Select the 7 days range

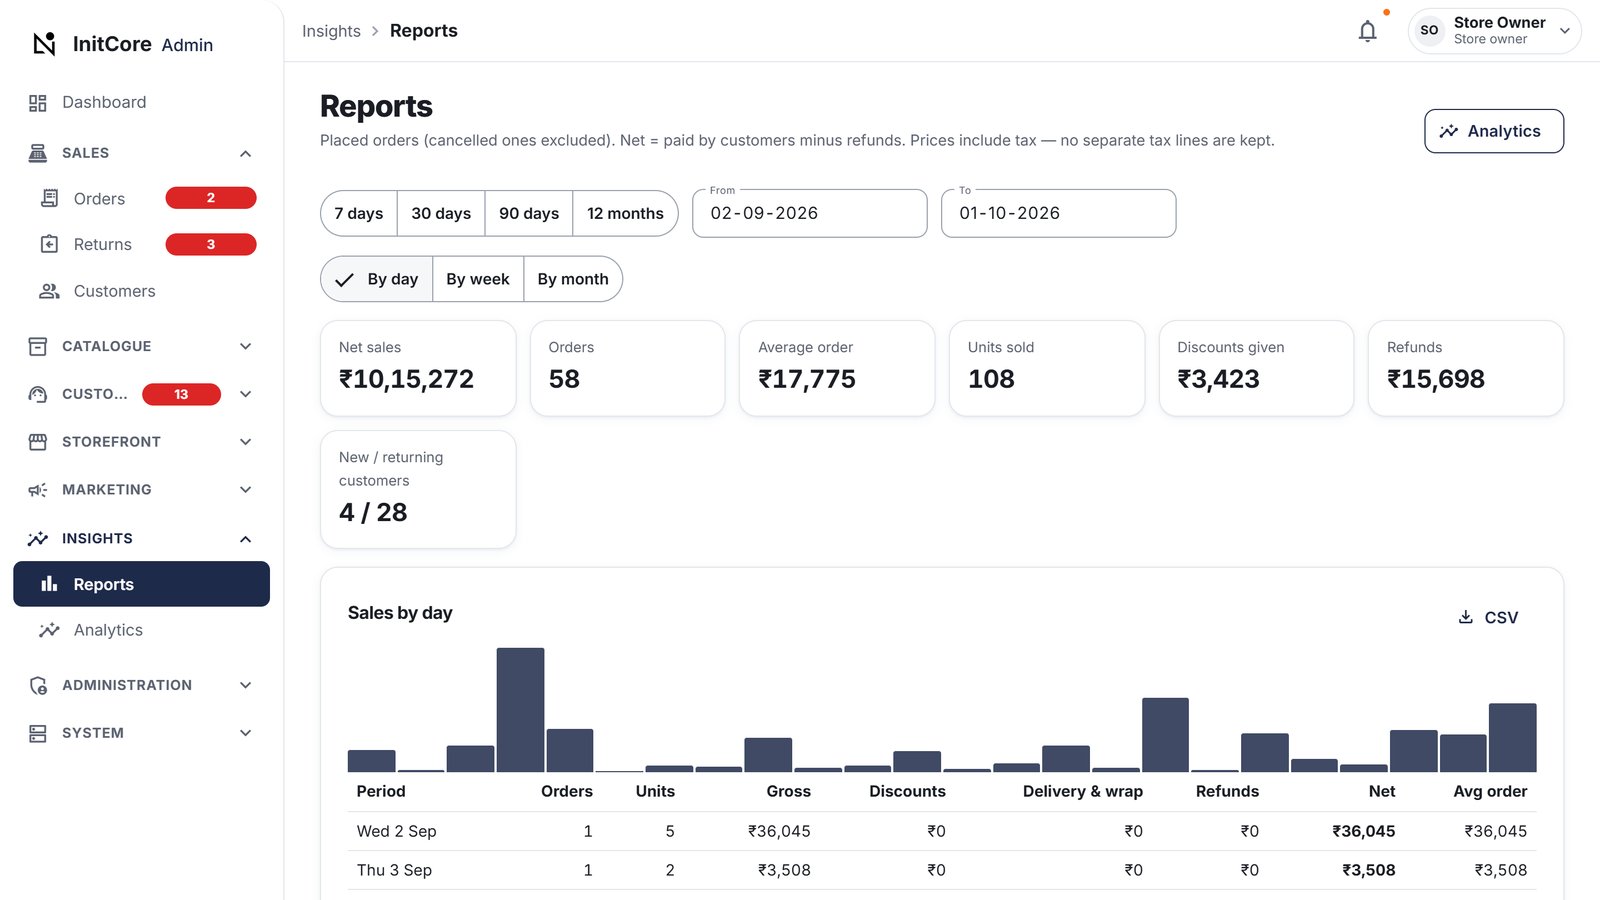359,213
